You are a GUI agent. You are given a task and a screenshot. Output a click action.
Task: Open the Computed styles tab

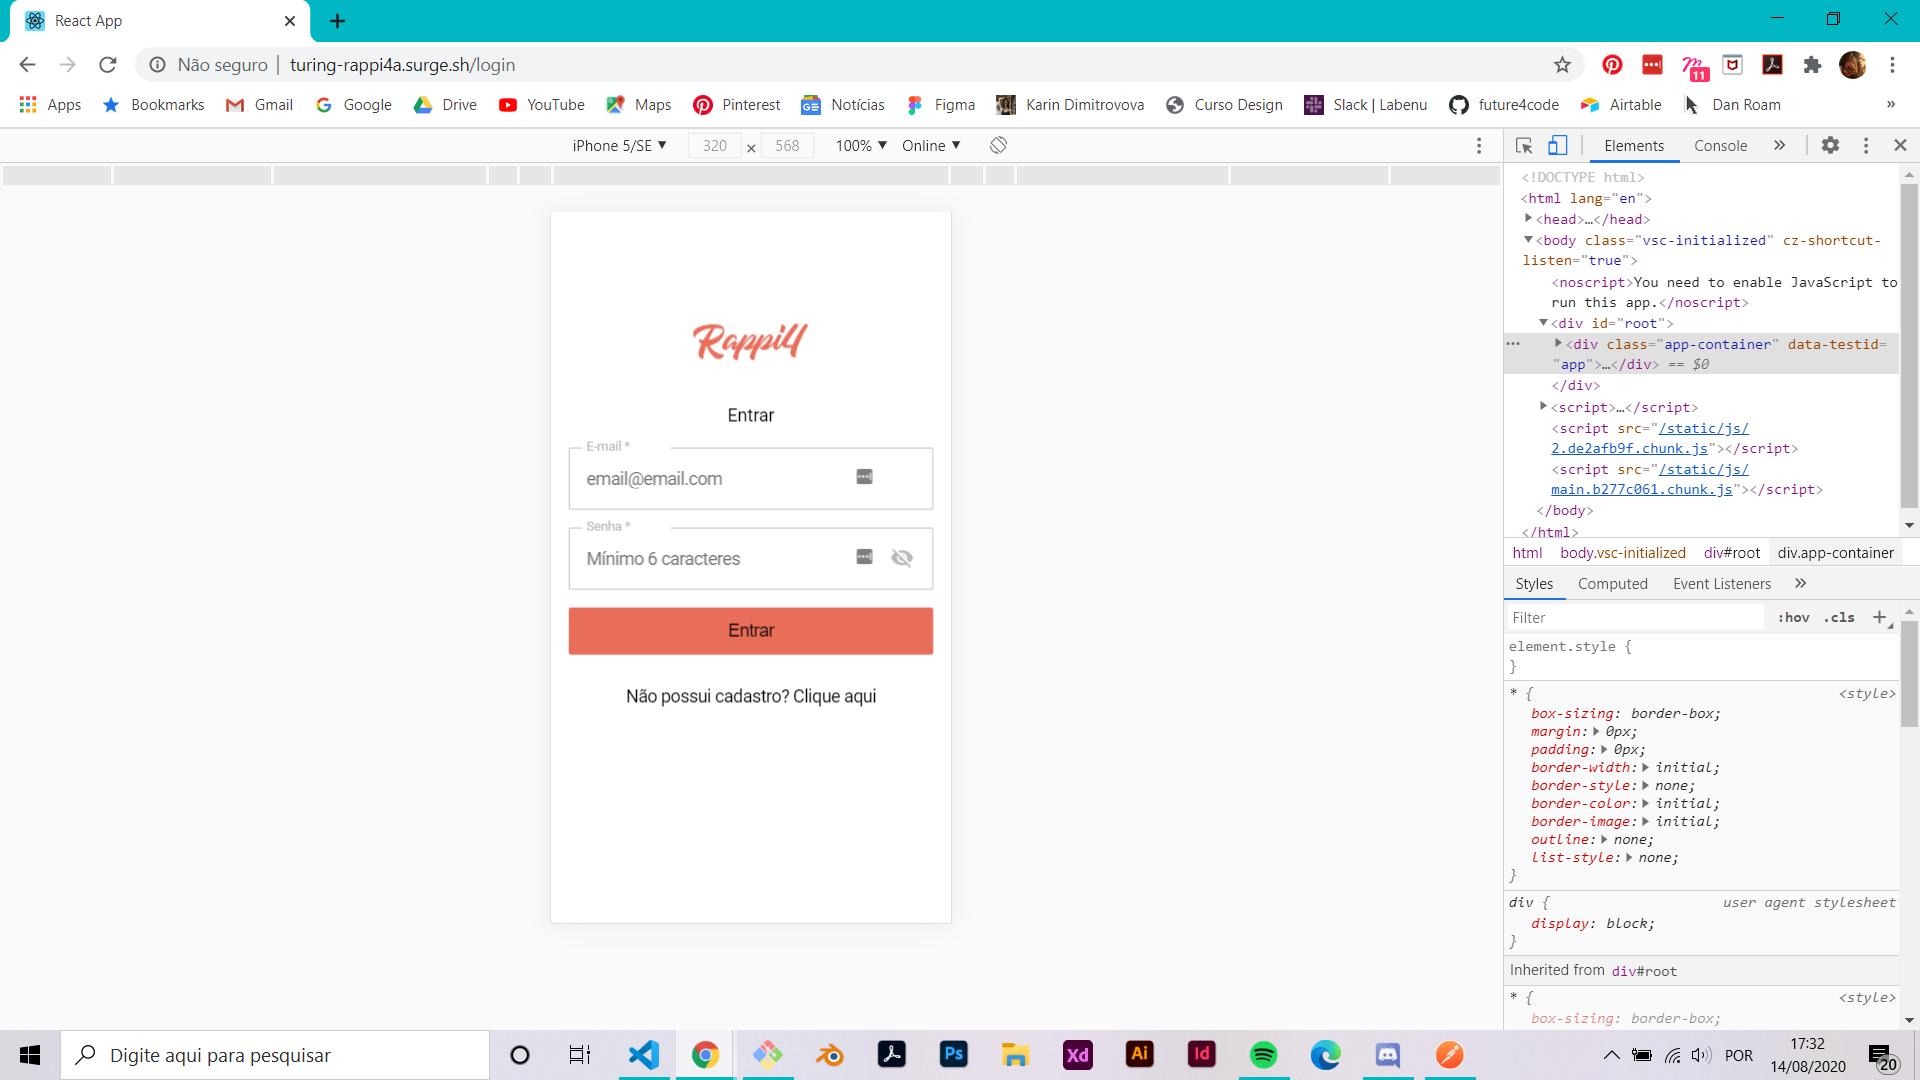pos(1612,584)
